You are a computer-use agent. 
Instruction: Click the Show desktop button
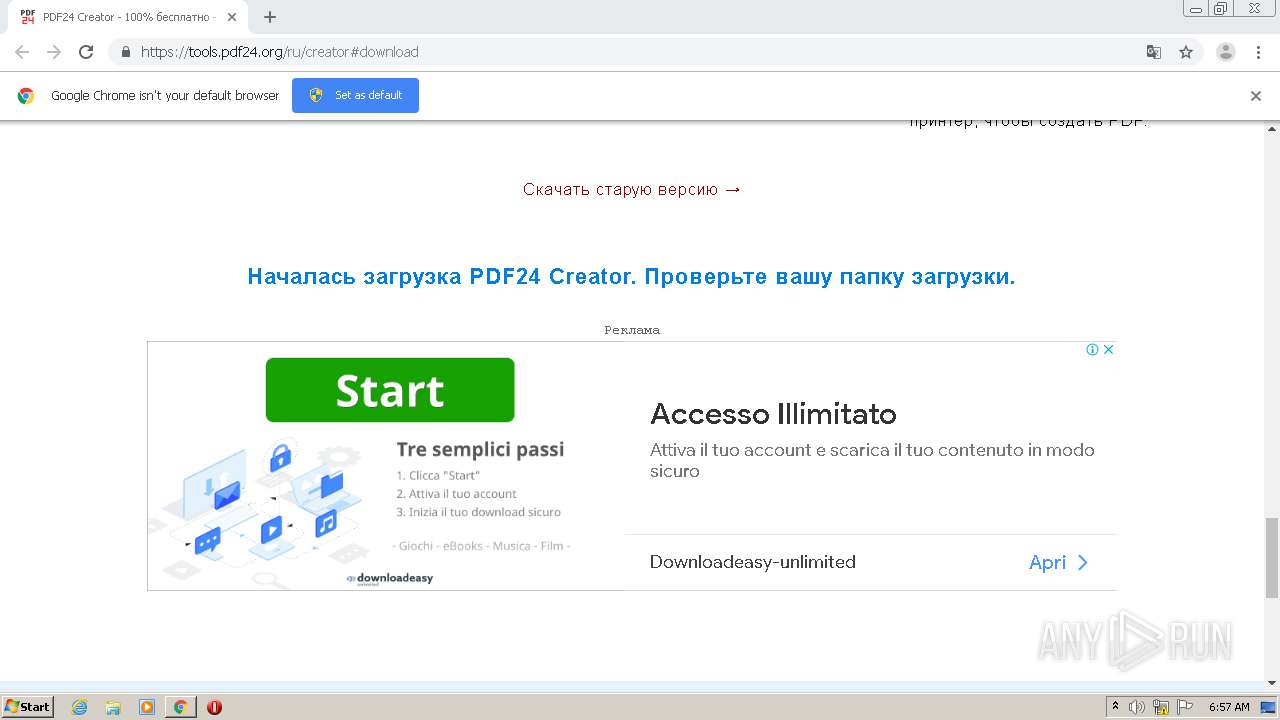pos(1269,707)
